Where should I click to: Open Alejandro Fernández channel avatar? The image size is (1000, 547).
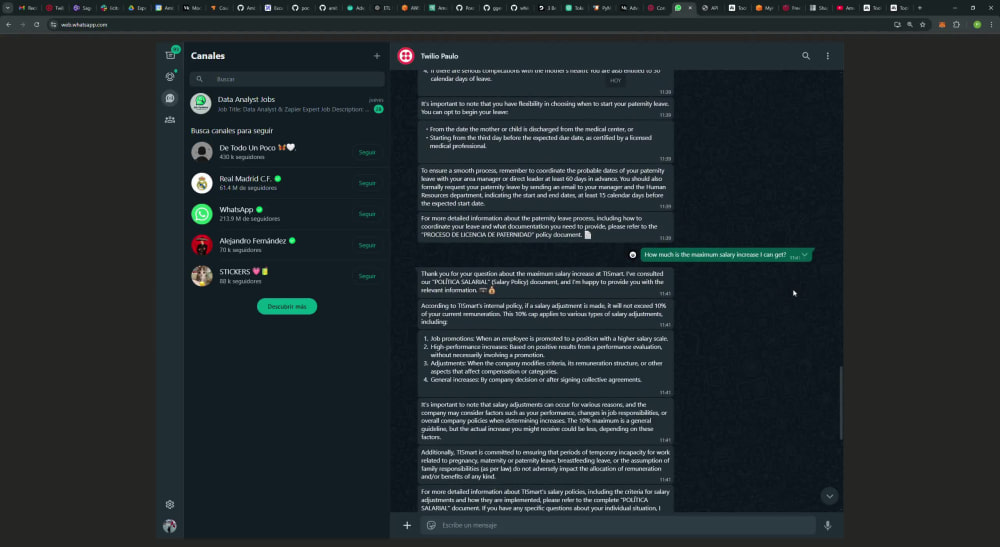pos(202,245)
